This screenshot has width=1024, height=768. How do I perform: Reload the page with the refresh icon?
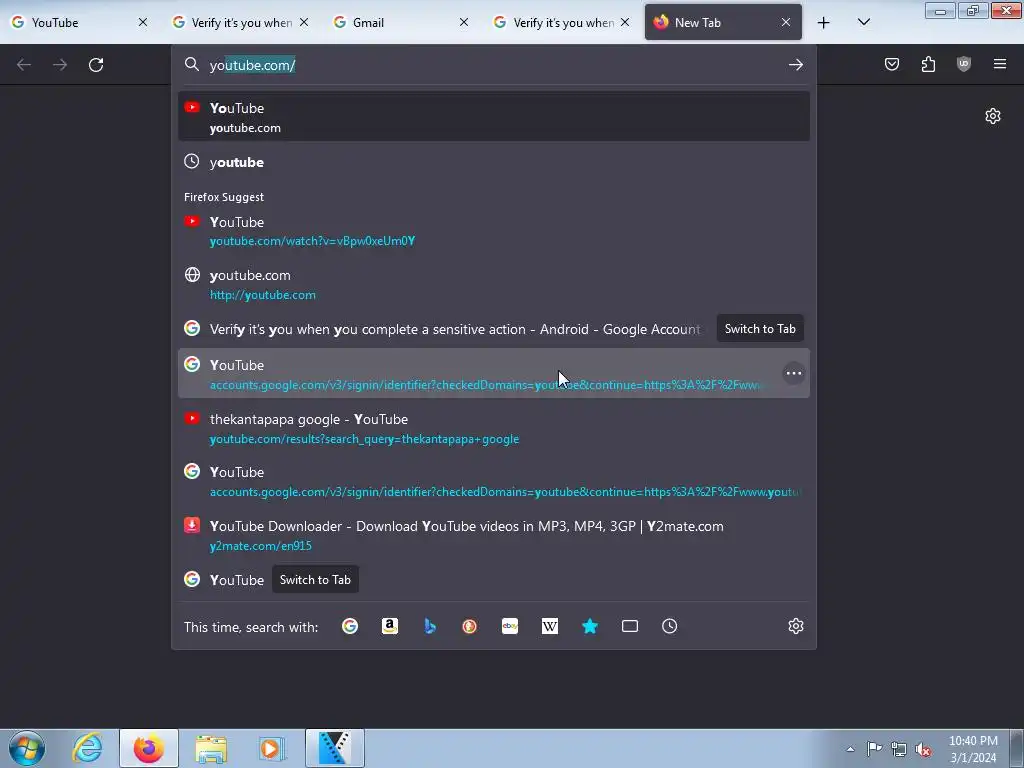[x=96, y=65]
